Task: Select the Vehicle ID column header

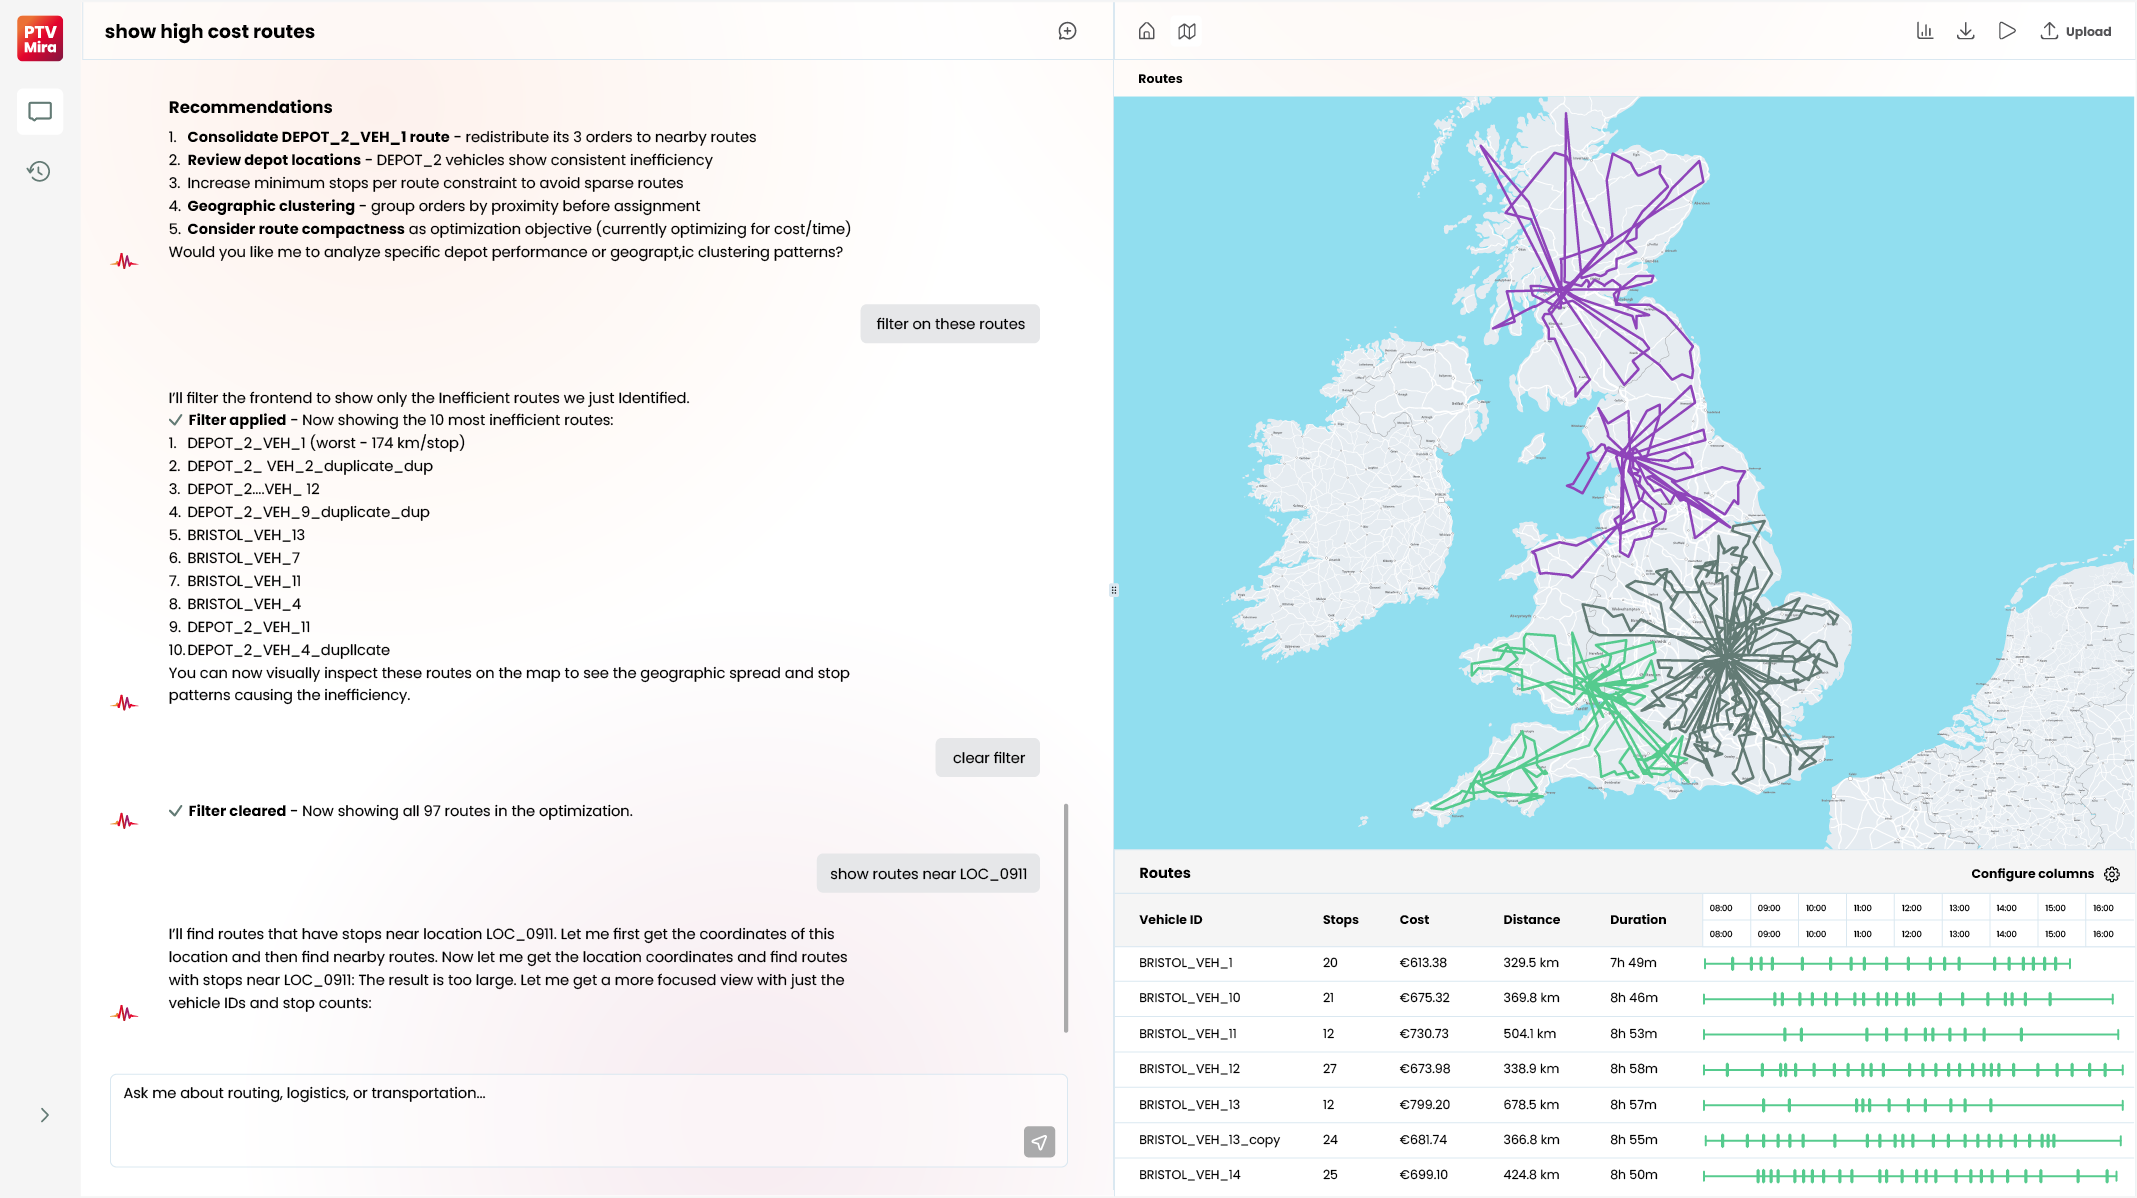Action: (x=1169, y=919)
